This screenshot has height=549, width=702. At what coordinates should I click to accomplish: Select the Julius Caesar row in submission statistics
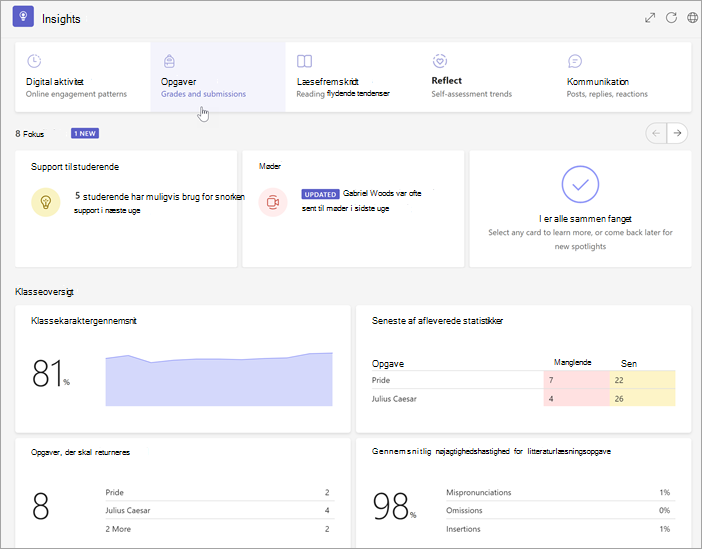pyautogui.click(x=523, y=399)
